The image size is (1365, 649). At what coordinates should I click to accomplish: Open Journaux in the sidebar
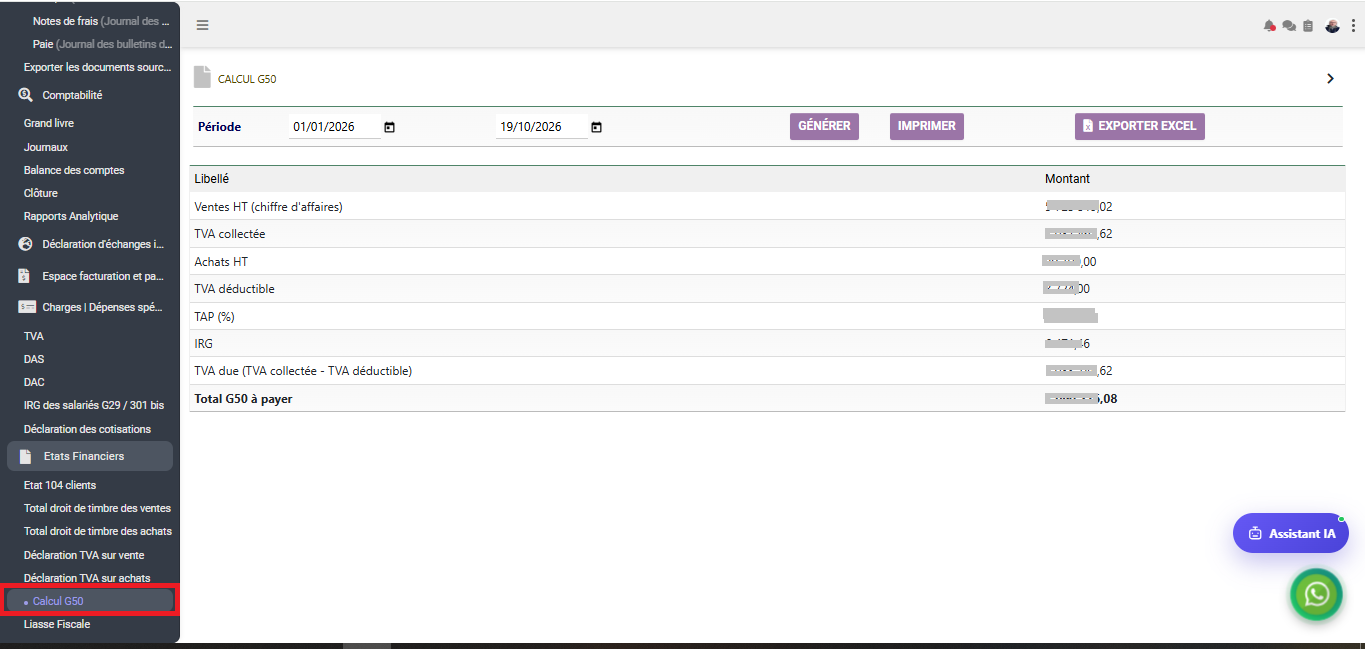click(46, 147)
